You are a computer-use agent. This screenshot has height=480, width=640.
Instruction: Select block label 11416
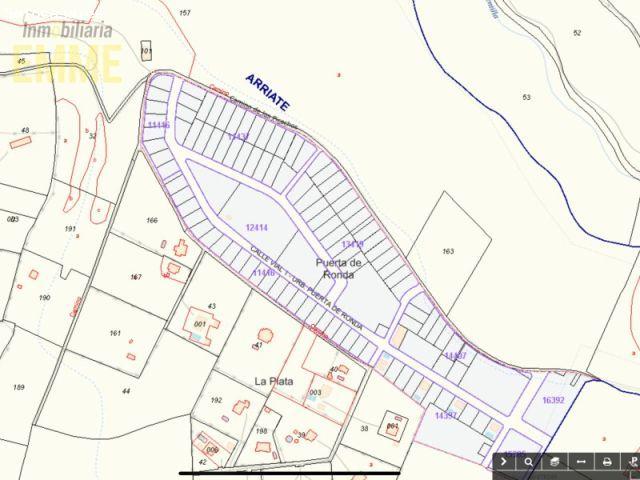[x=158, y=125]
